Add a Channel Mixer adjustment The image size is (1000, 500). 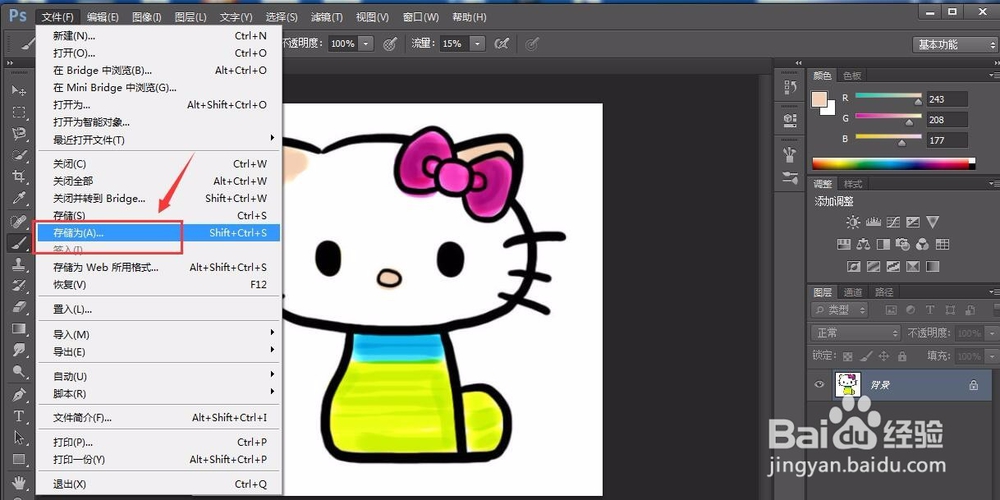(x=922, y=244)
